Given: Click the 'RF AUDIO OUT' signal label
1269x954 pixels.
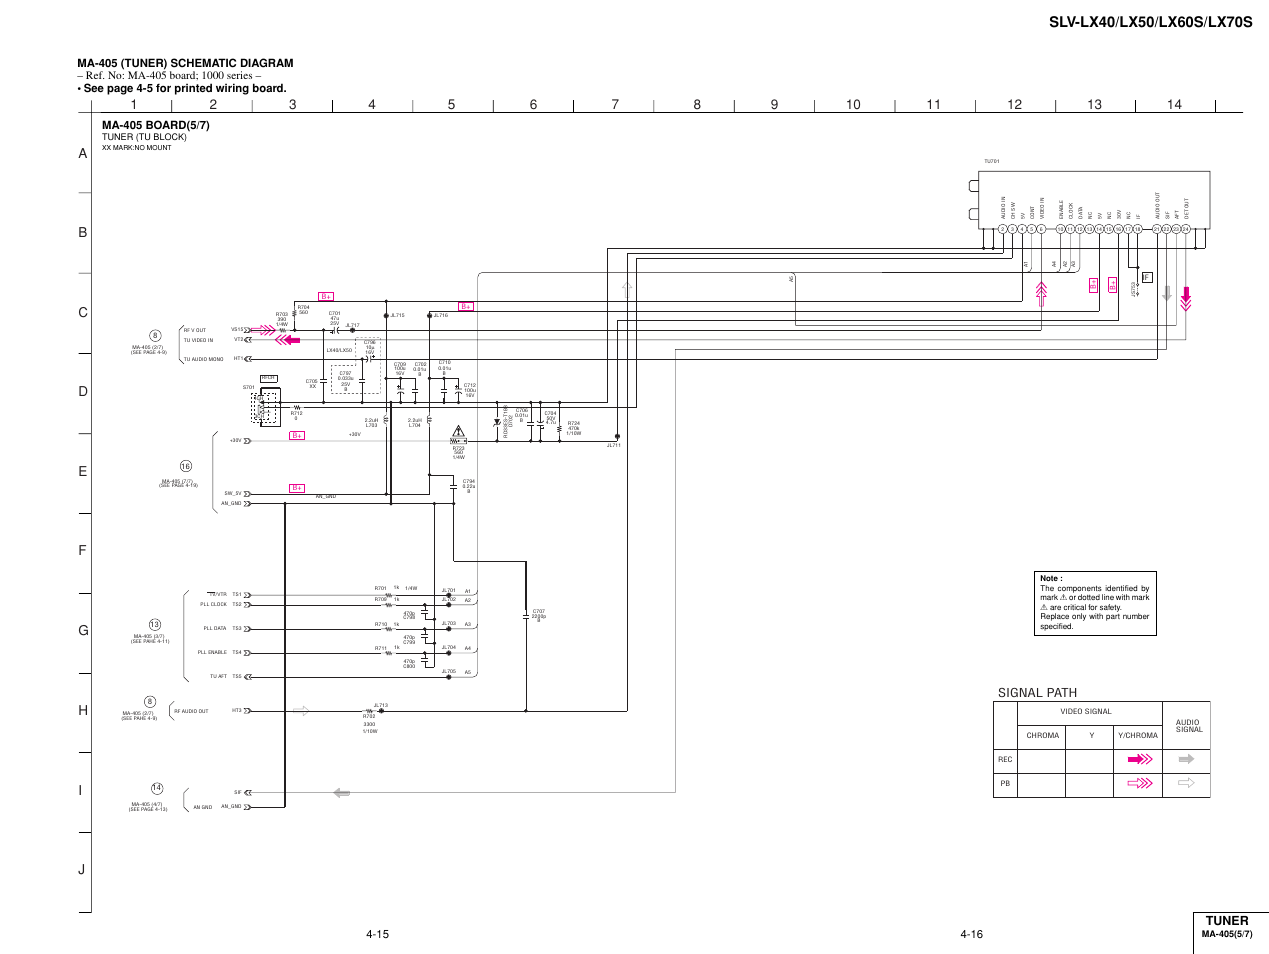Looking at the screenshot, I should [191, 711].
